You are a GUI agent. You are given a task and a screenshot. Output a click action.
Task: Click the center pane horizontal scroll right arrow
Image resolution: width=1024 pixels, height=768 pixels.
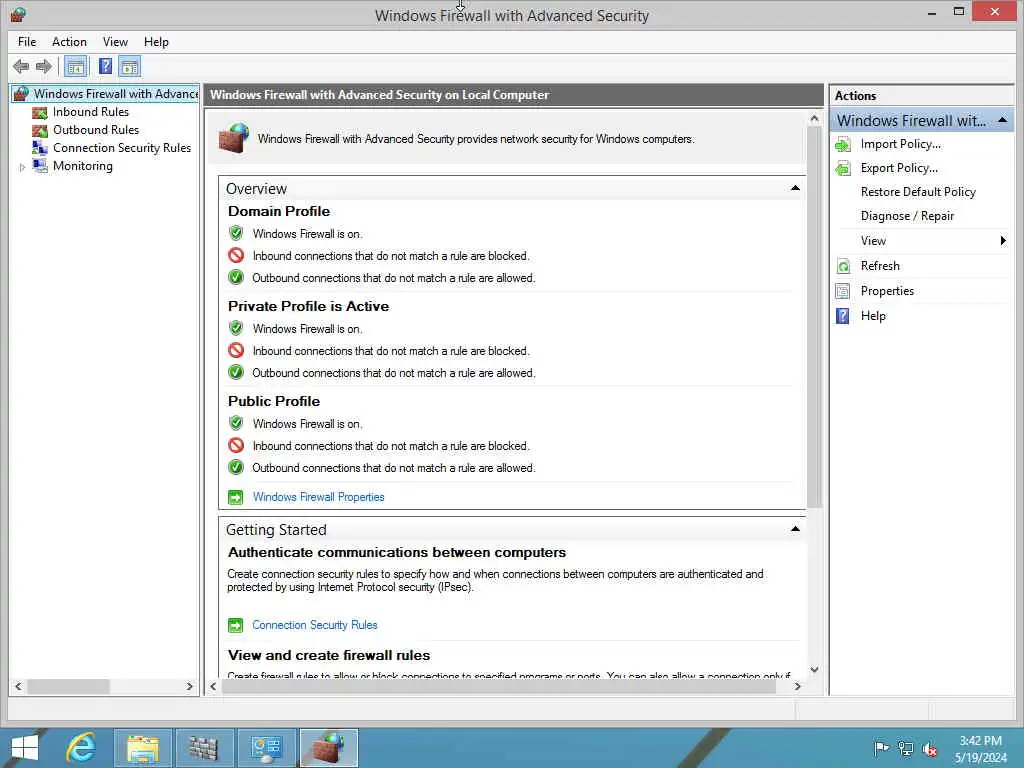[797, 686]
